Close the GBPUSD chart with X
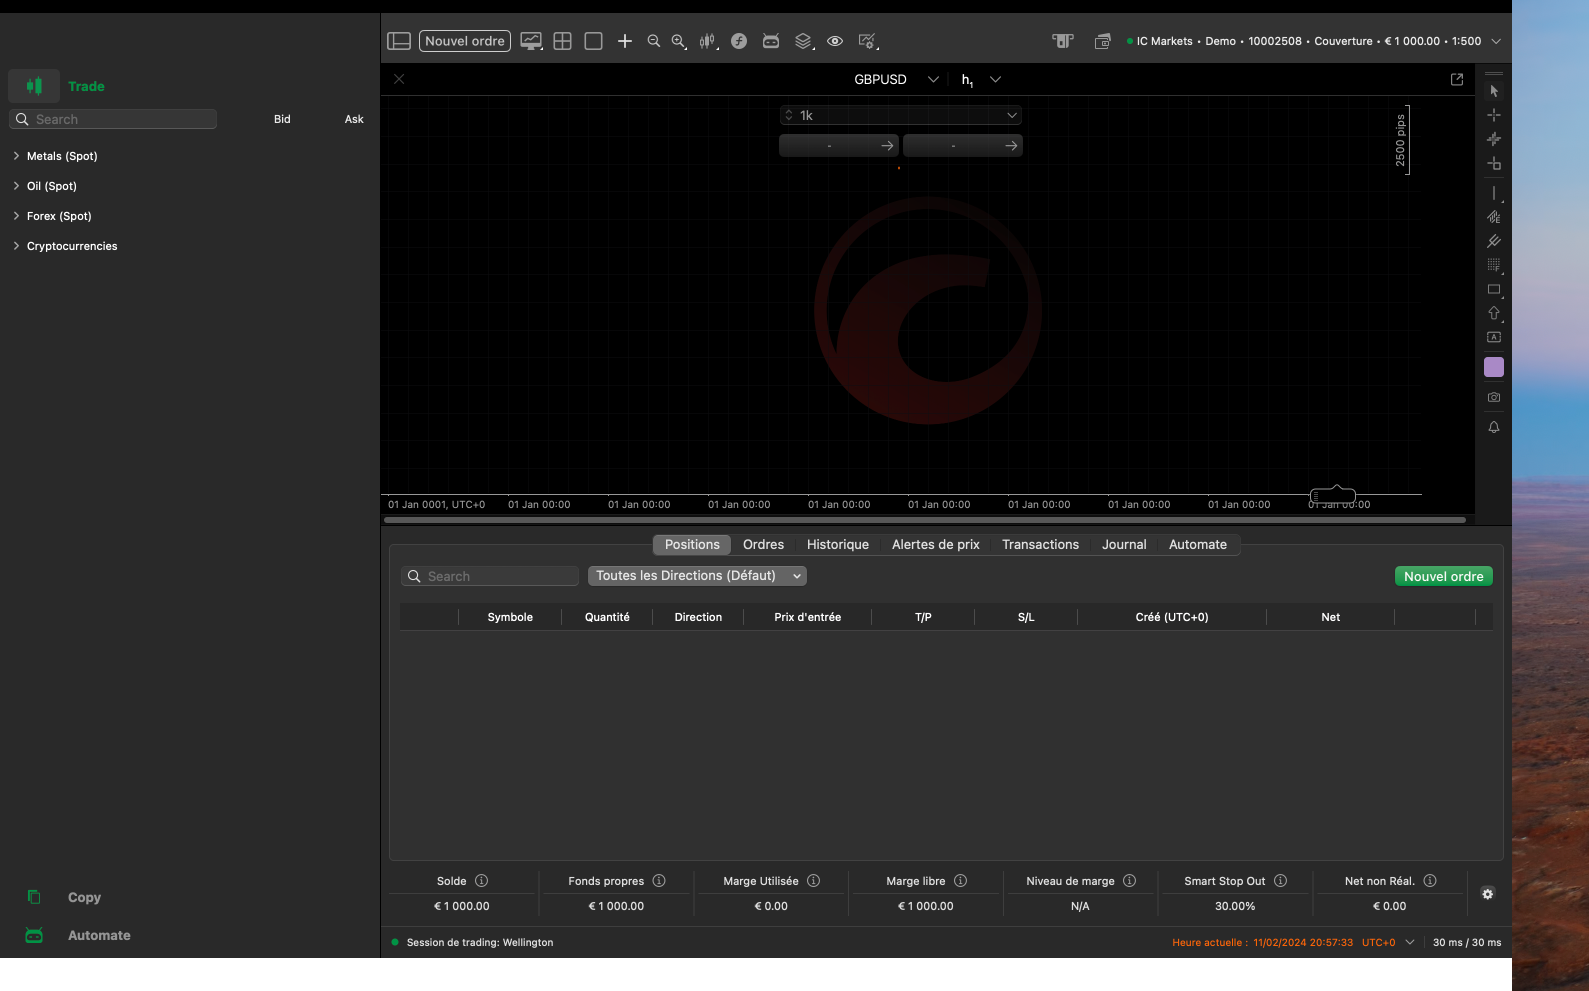The image size is (1589, 991). (x=399, y=79)
